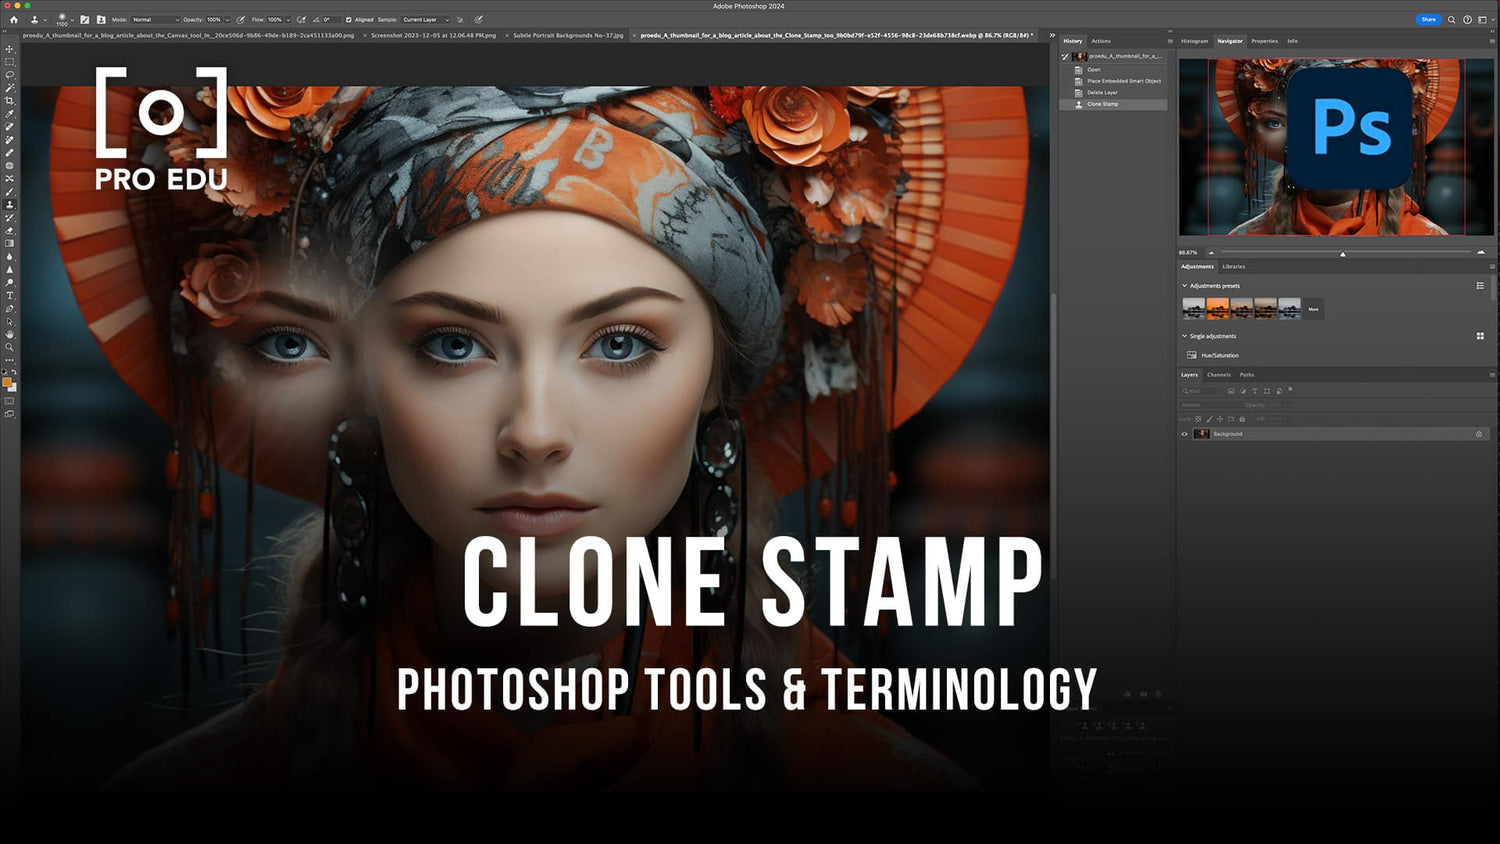The image size is (1500, 844).
Task: Click the blue Share button
Action: tap(1428, 19)
